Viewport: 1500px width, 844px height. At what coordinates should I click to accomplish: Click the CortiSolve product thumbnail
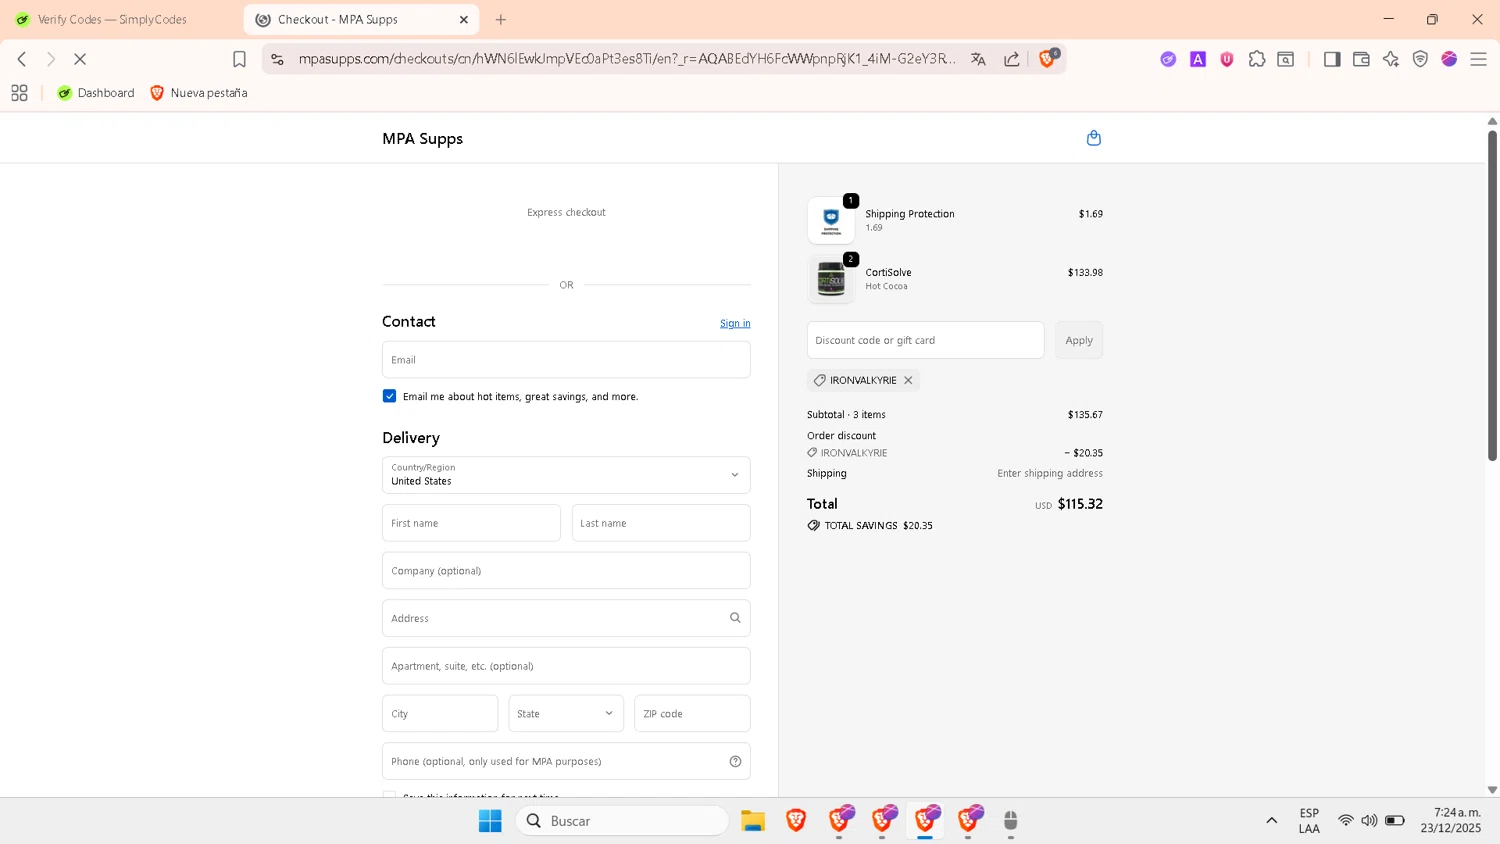(831, 279)
